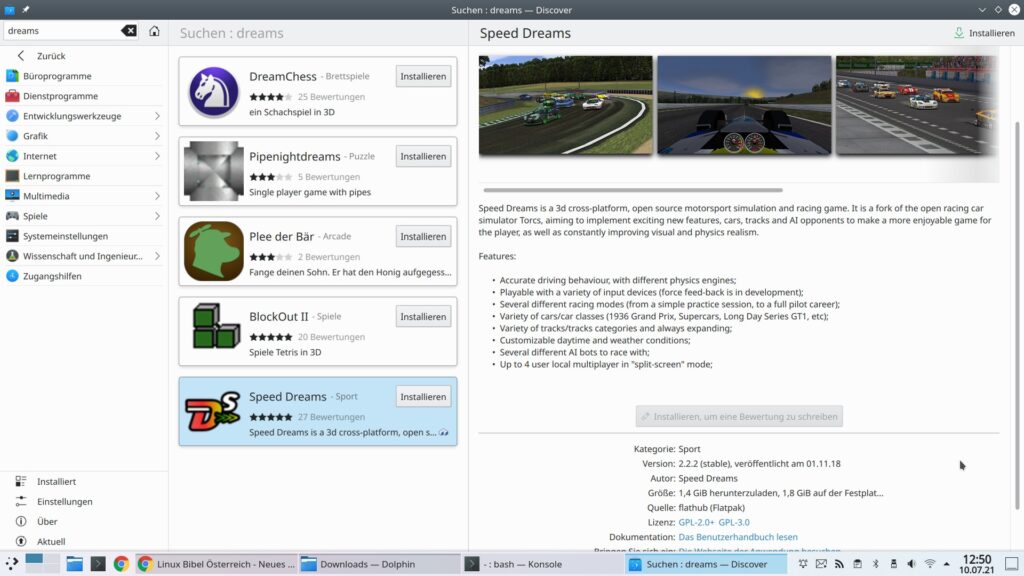Open Konsole terminal launcher icon
1024x576 pixels.
click(x=98, y=564)
